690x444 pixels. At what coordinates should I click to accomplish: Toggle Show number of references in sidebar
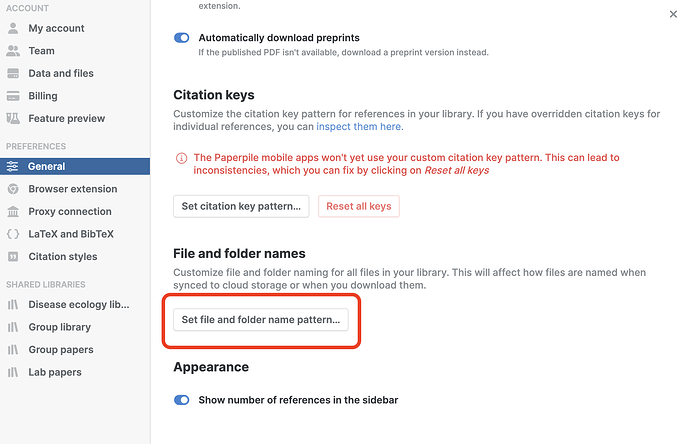(181, 400)
